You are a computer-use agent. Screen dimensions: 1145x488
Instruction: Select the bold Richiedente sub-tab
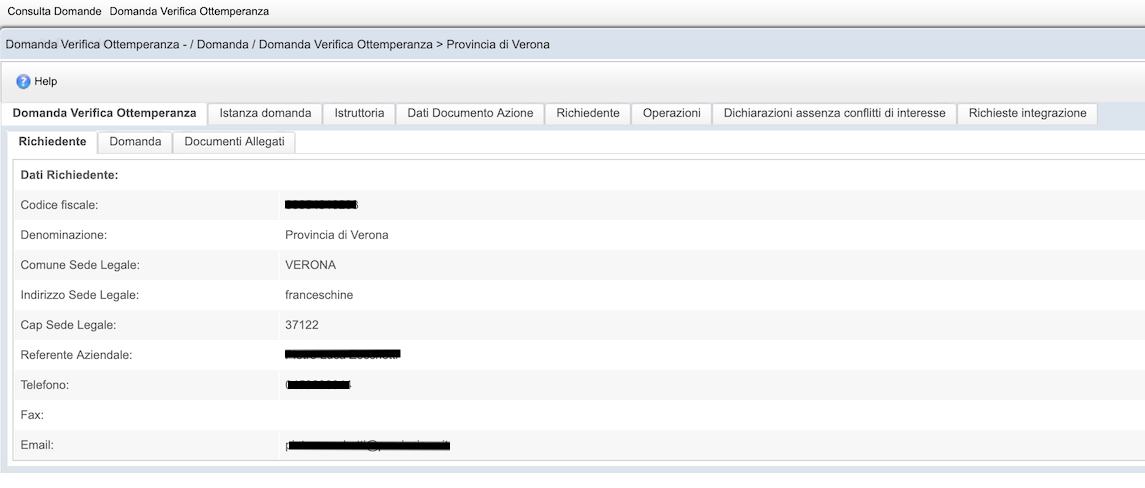pos(52,142)
